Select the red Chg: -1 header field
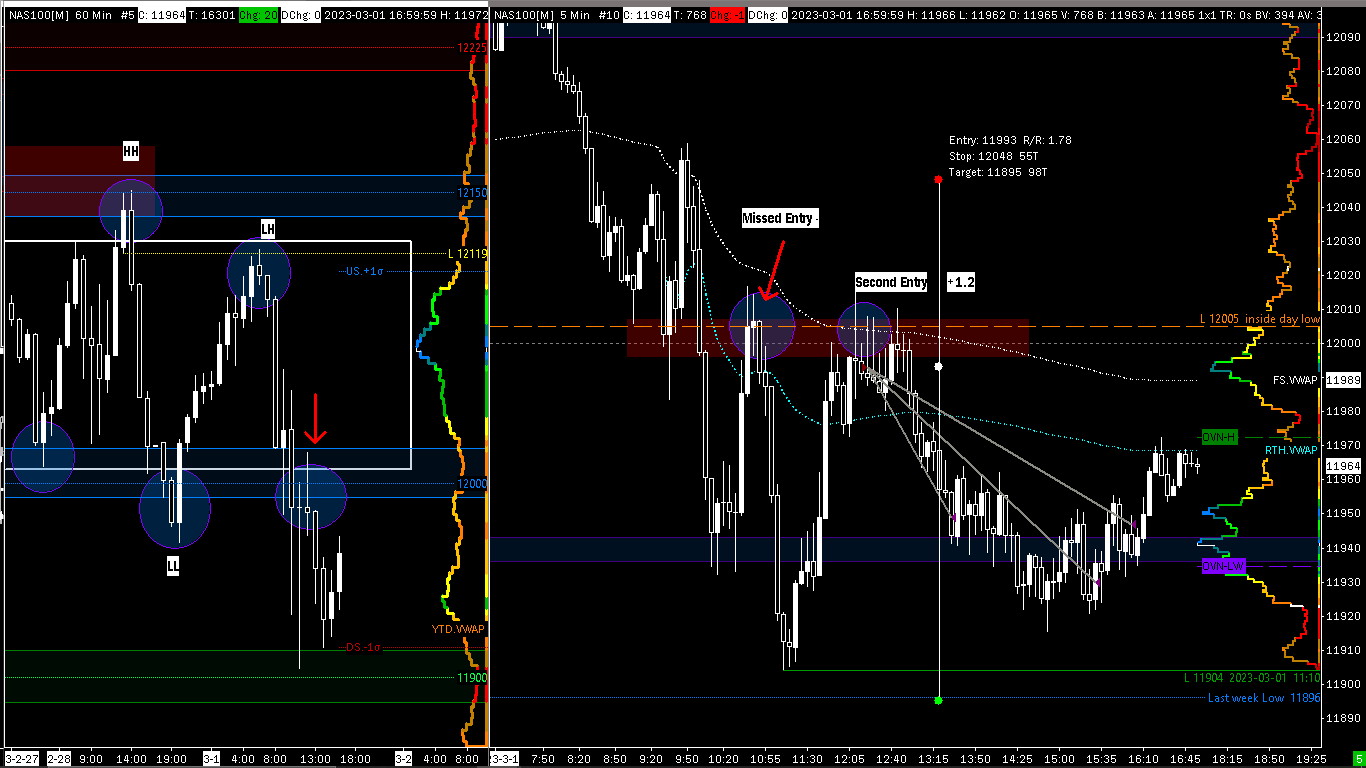 pyautogui.click(x=726, y=16)
